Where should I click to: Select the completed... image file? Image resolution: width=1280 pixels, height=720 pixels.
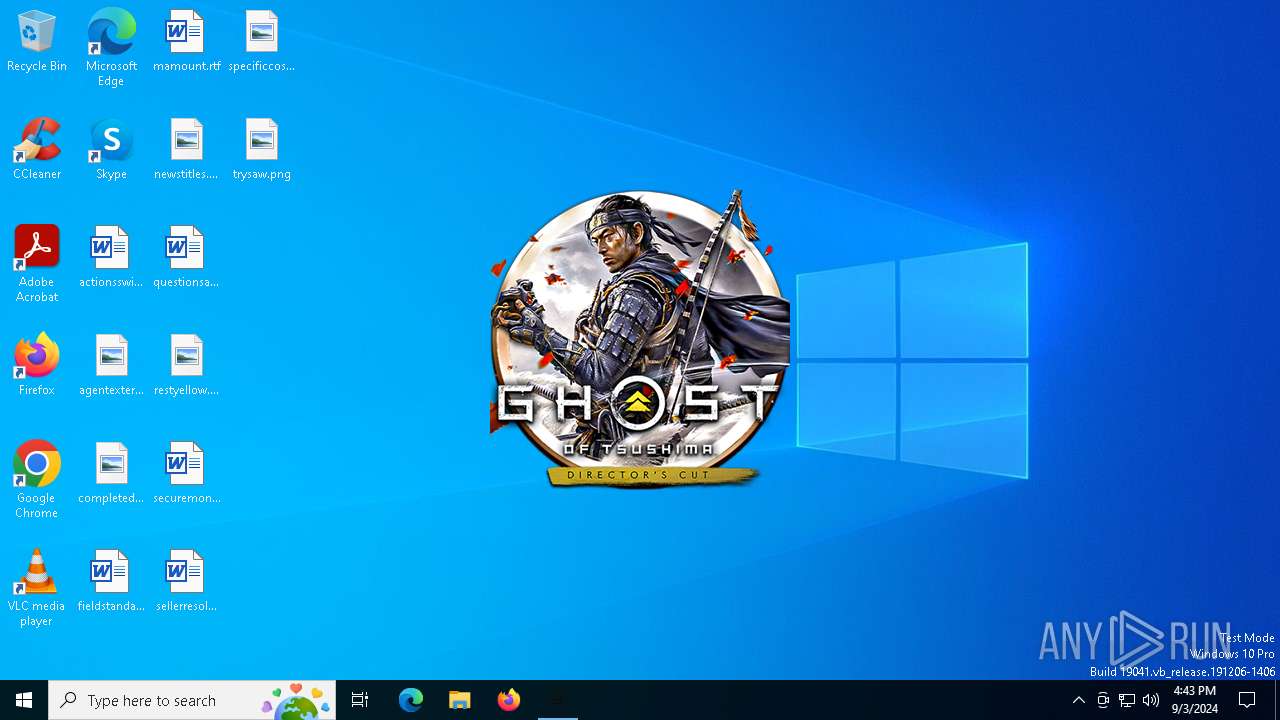pos(111,474)
